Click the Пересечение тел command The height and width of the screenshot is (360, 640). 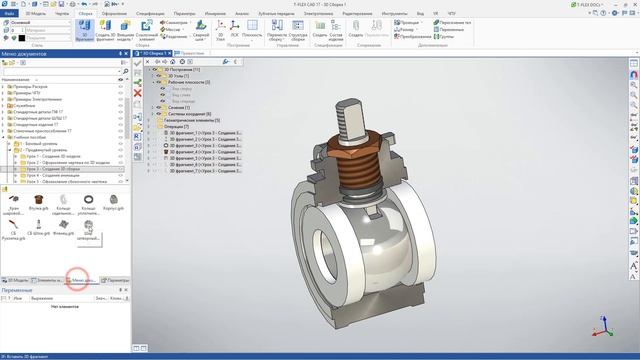pyautogui.click(x=452, y=22)
